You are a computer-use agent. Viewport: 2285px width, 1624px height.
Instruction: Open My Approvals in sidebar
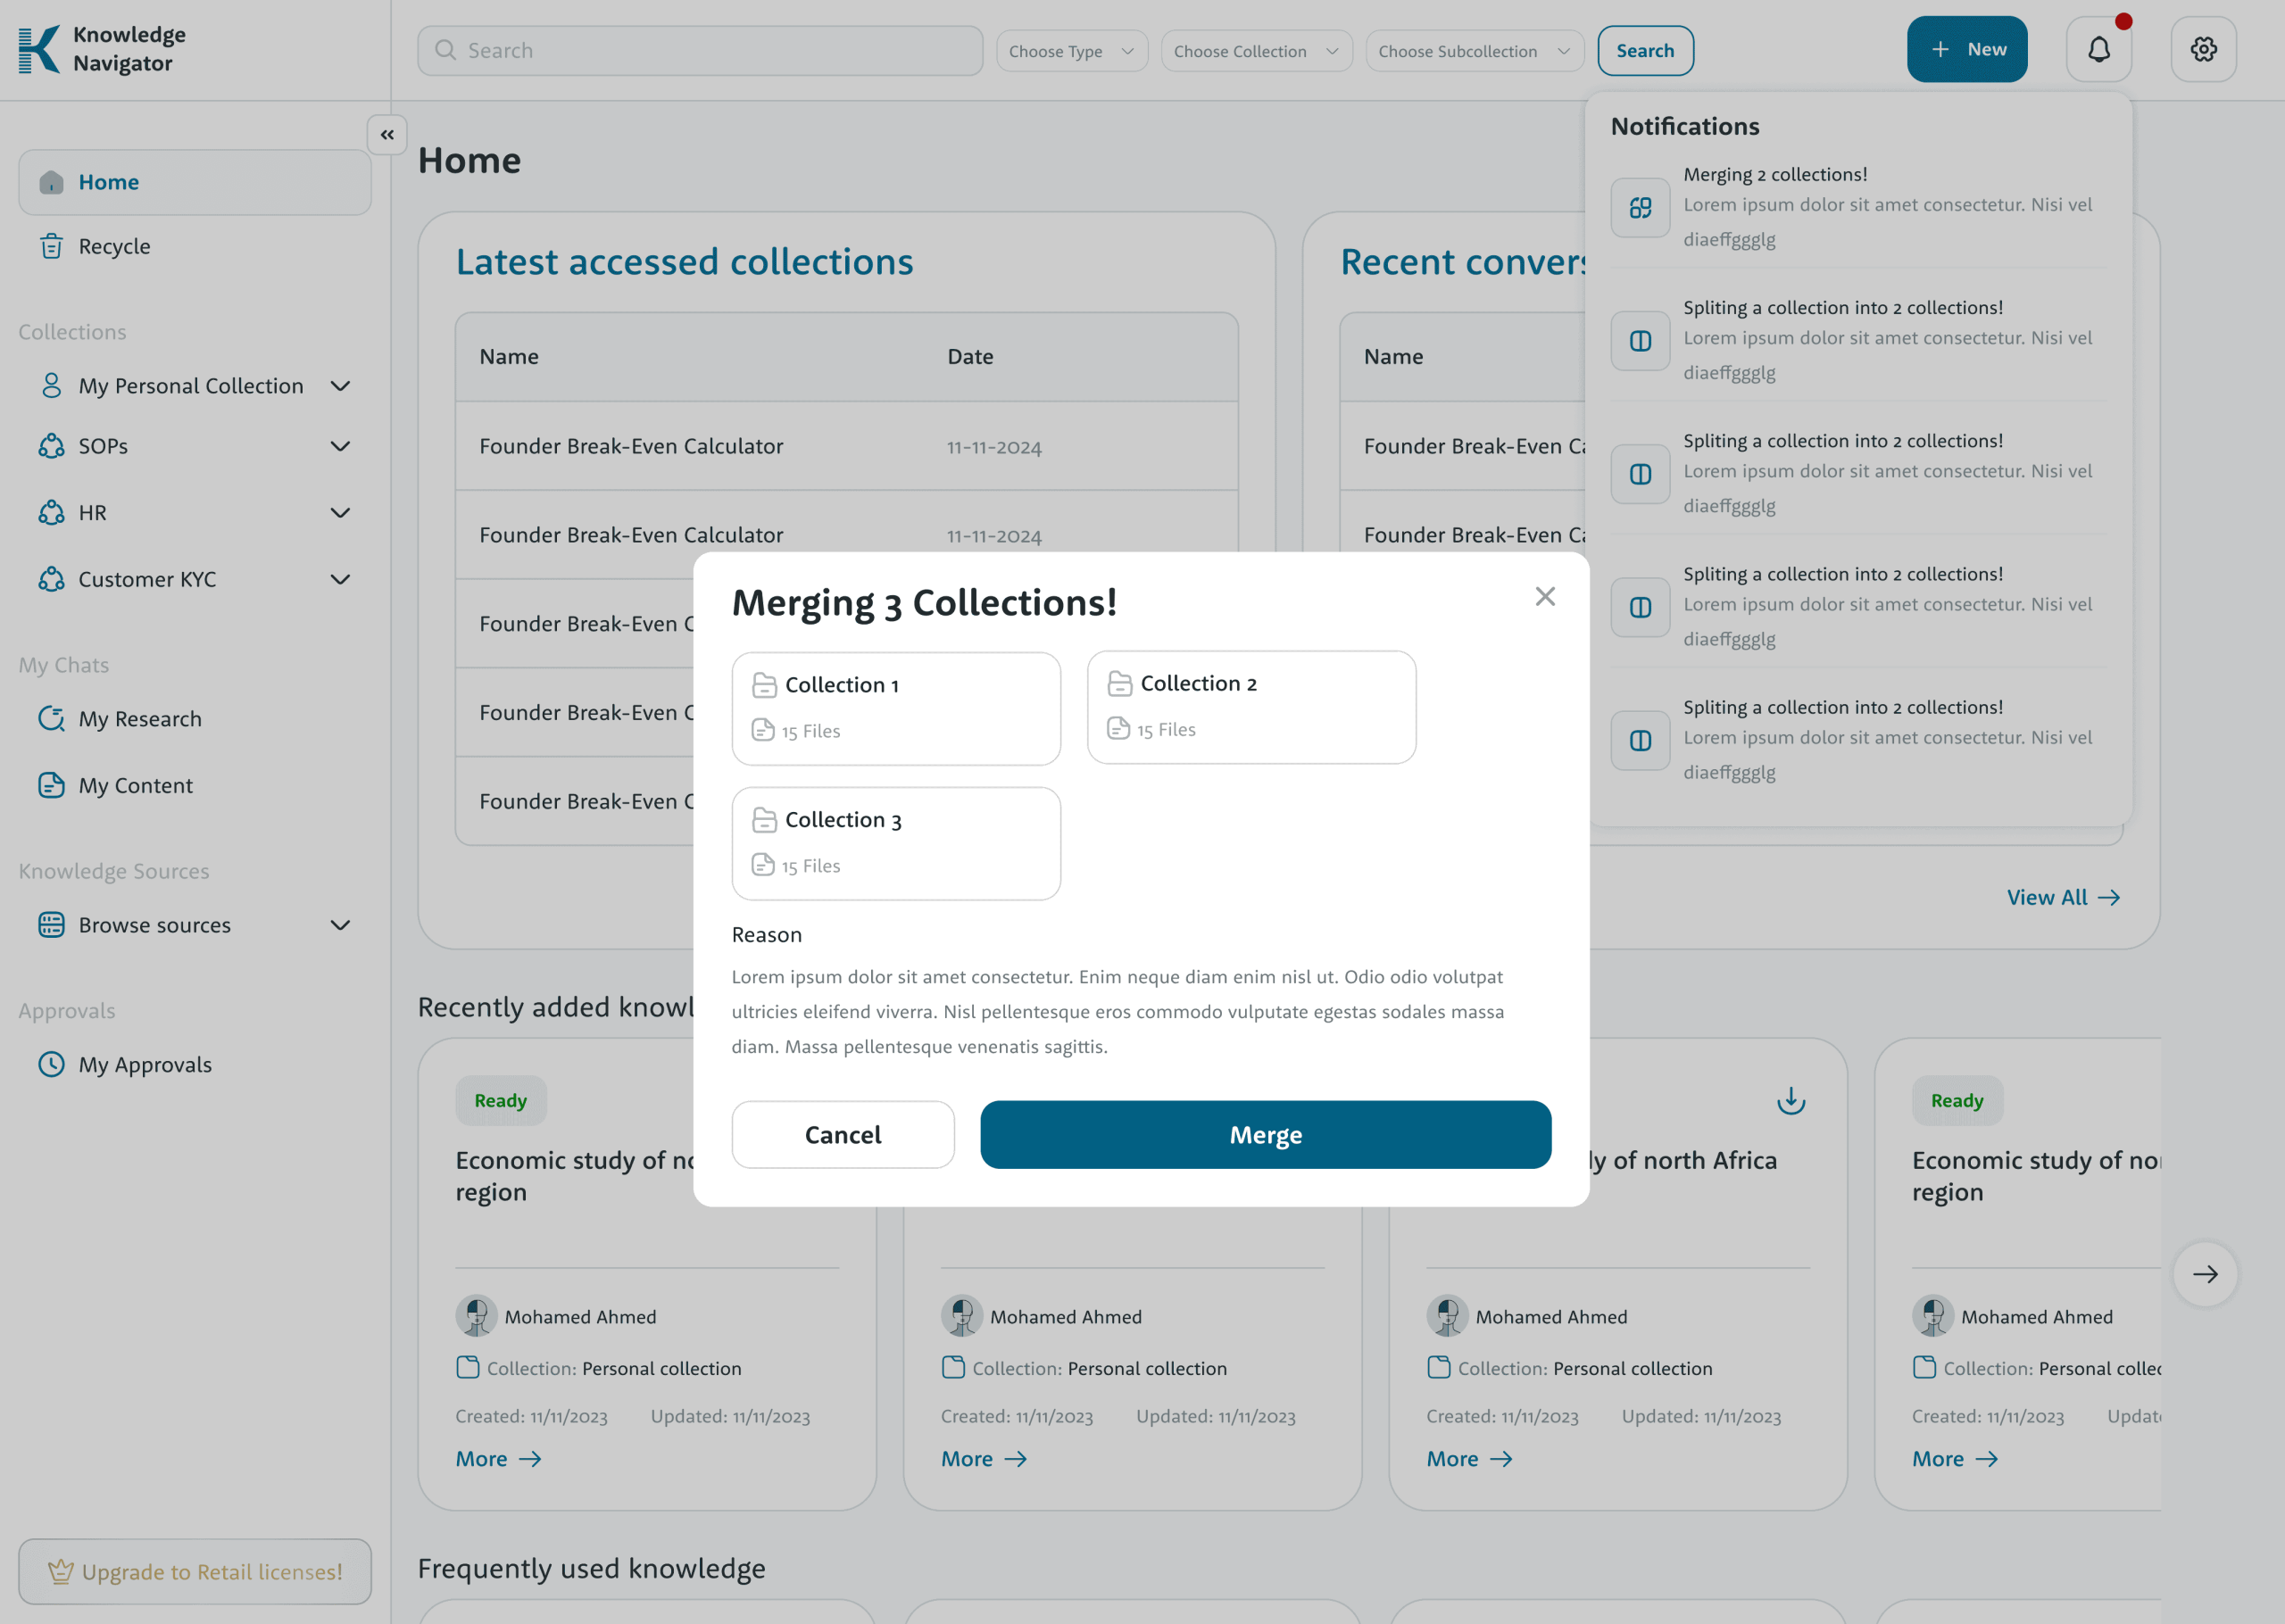point(145,1065)
